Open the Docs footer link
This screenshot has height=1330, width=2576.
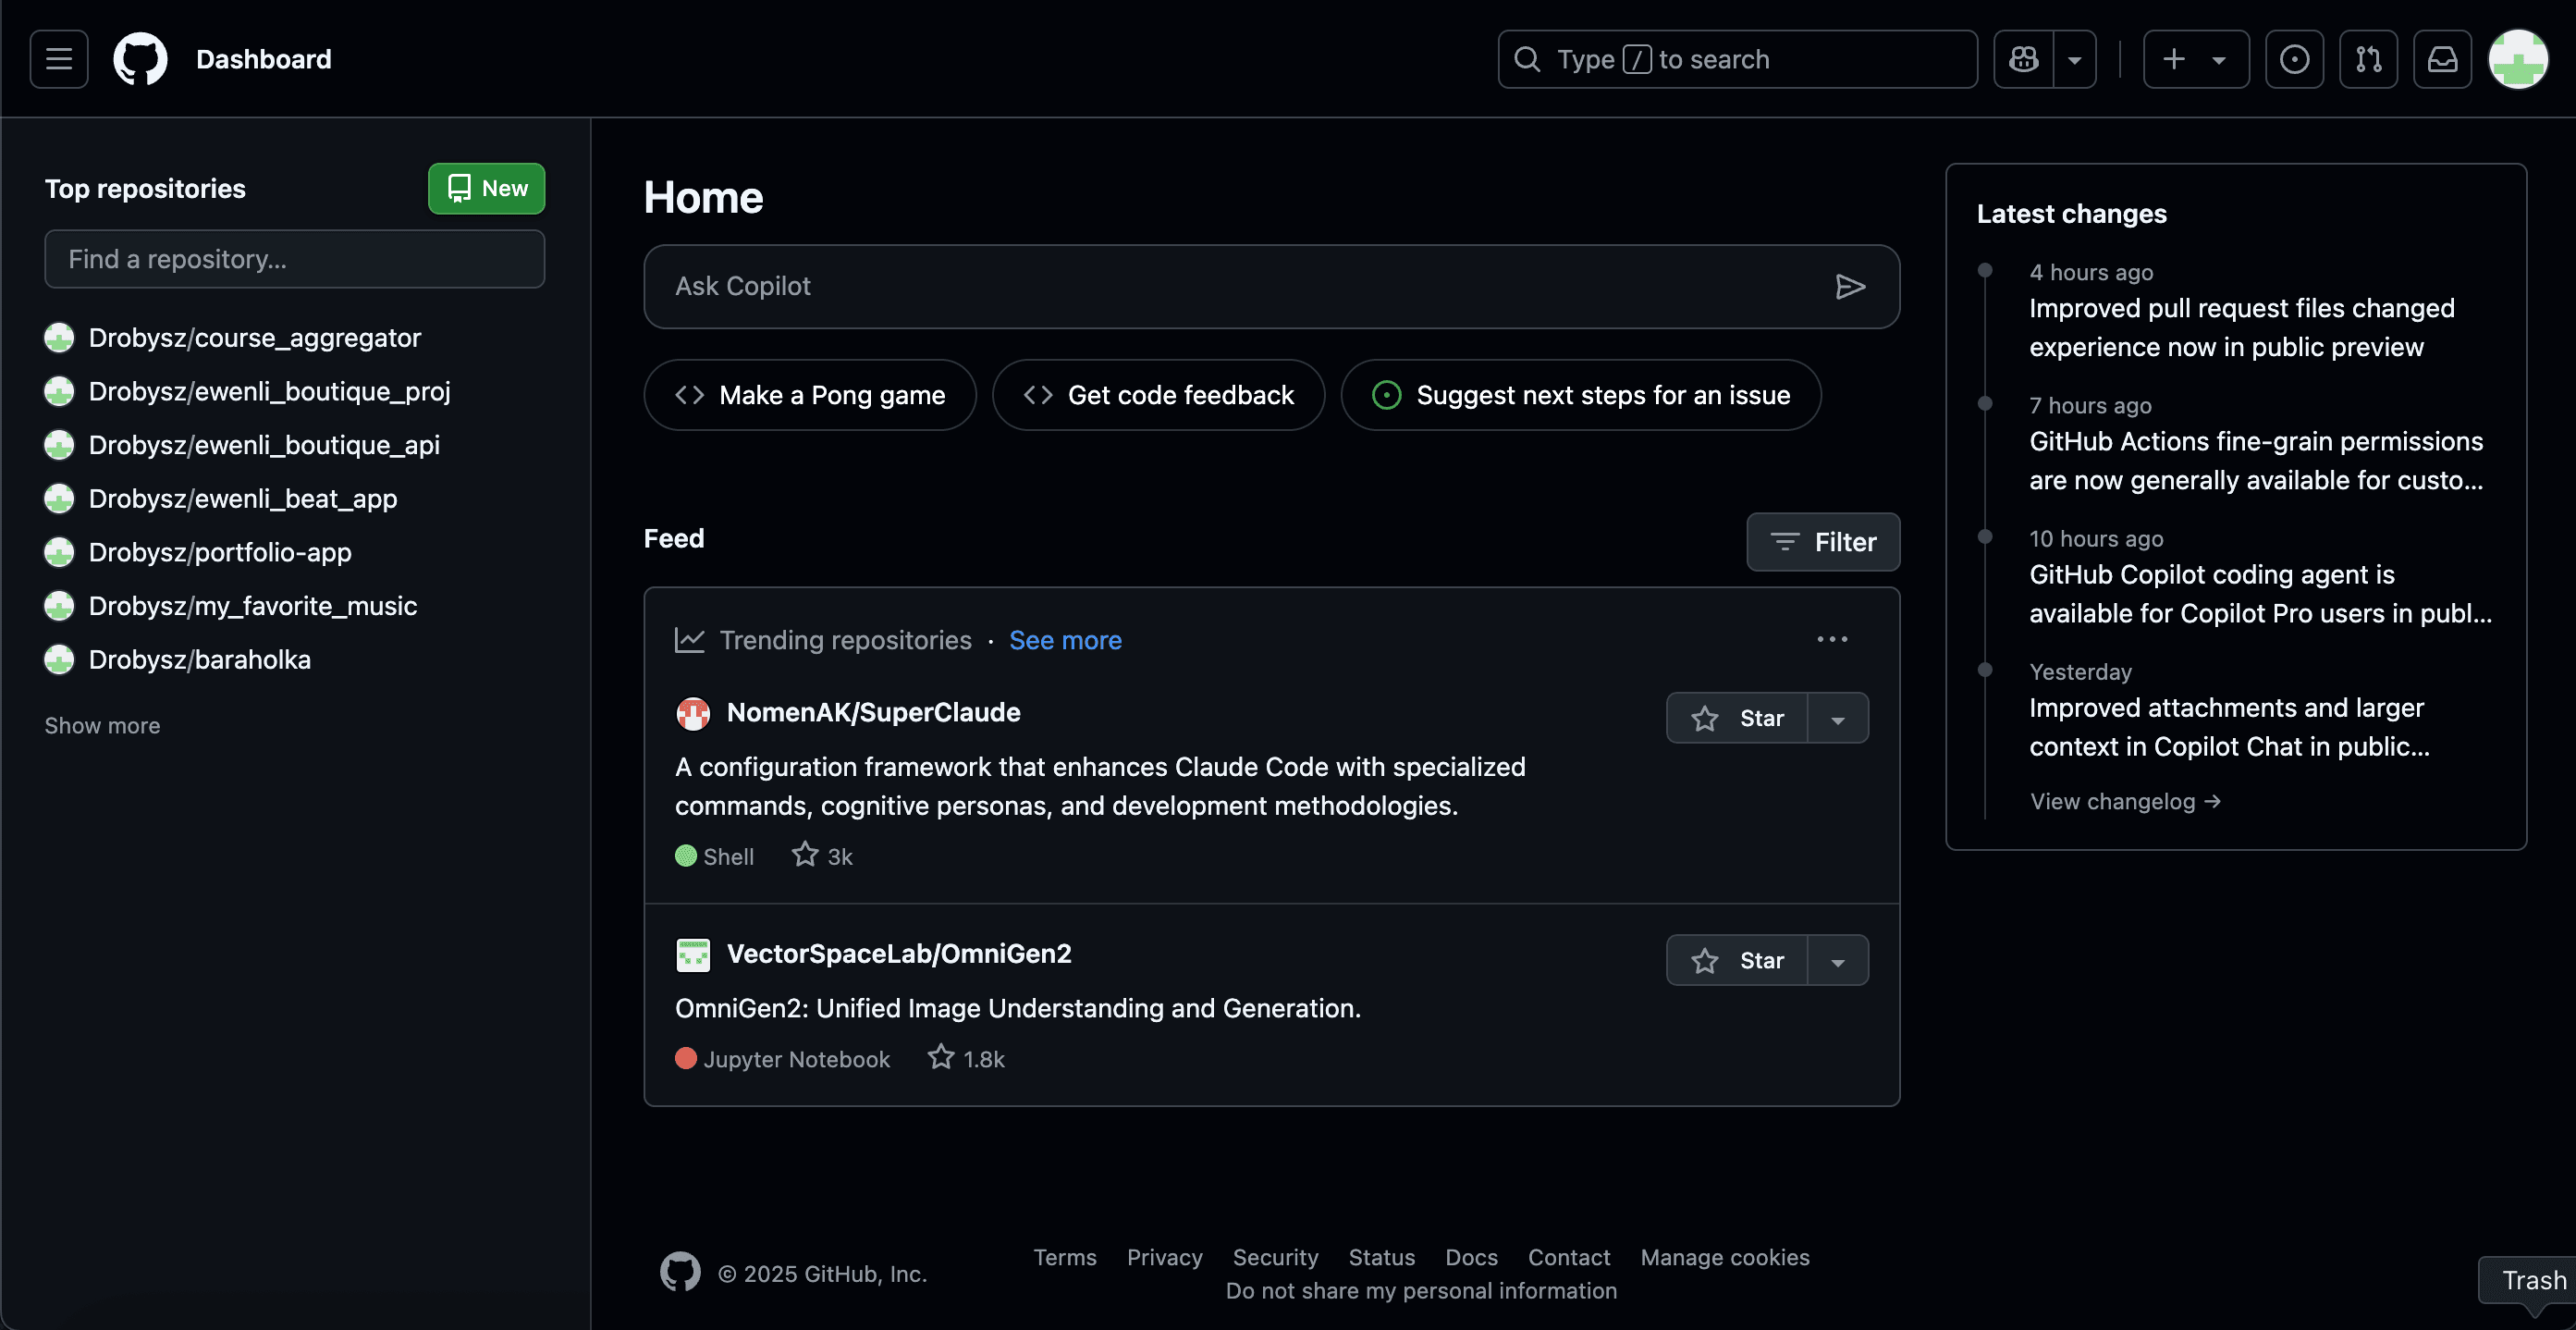(x=1471, y=1258)
